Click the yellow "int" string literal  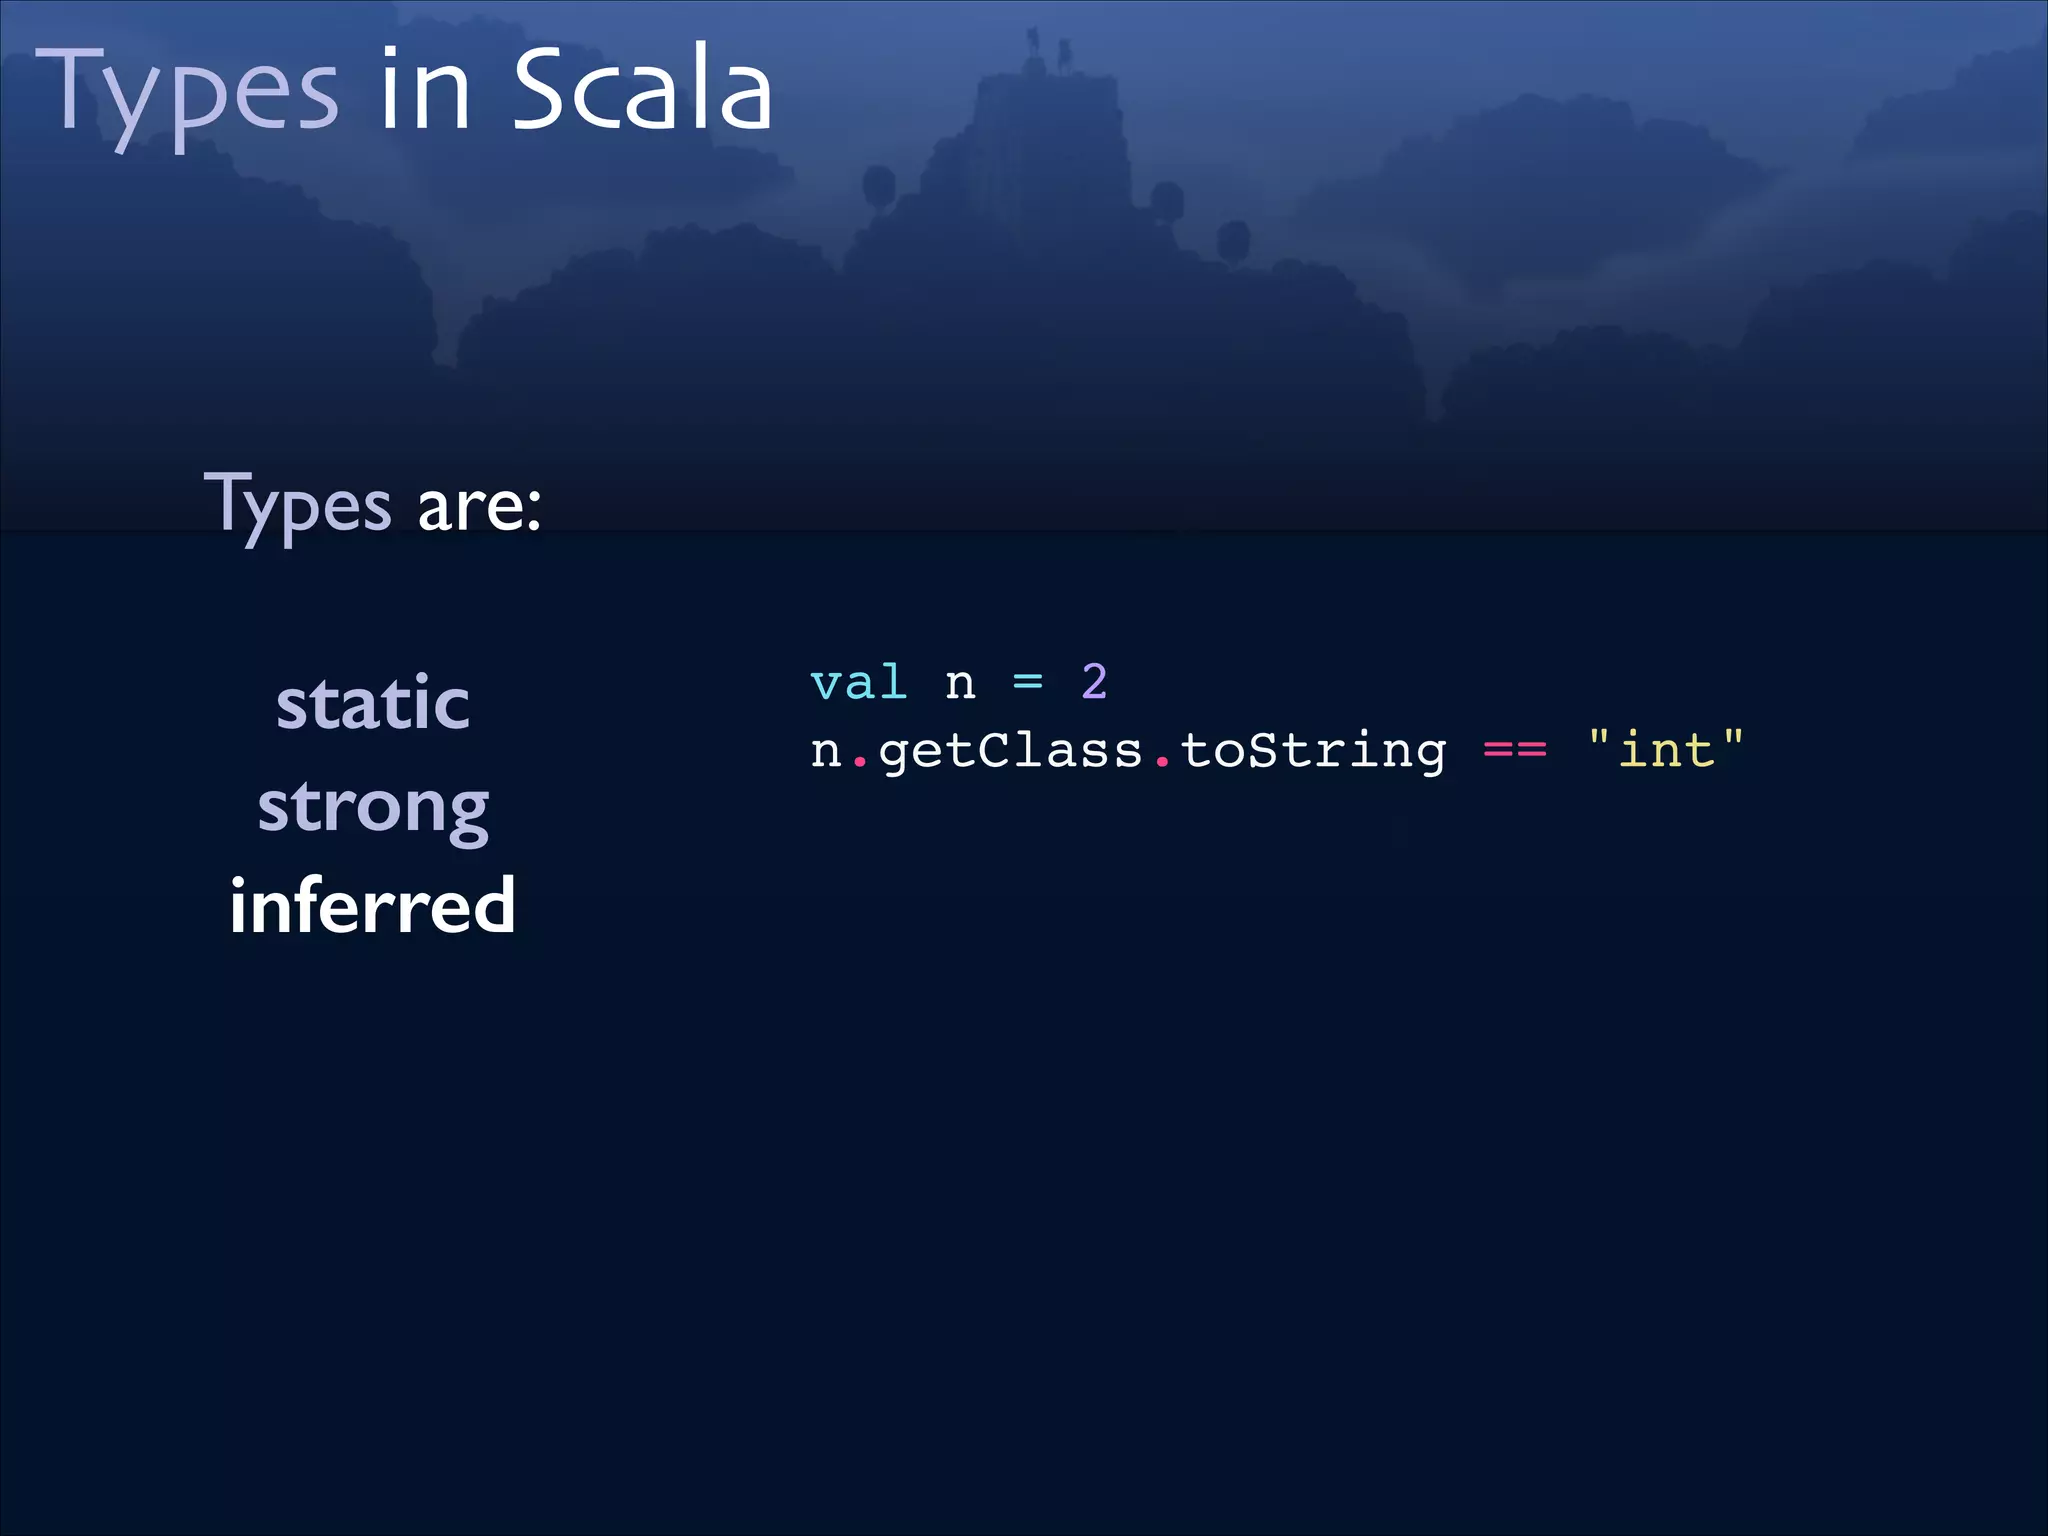pos(1666,750)
